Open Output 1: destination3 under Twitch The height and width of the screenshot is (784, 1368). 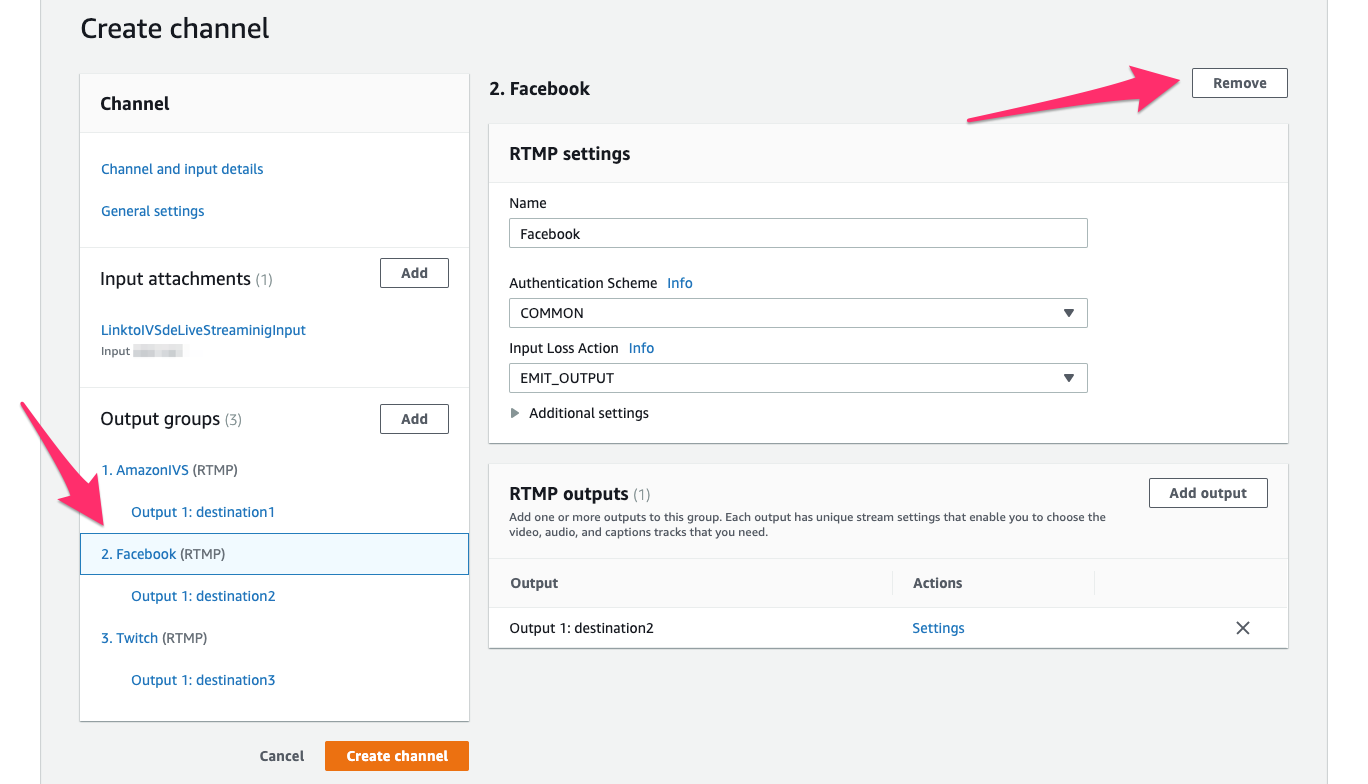(x=203, y=679)
